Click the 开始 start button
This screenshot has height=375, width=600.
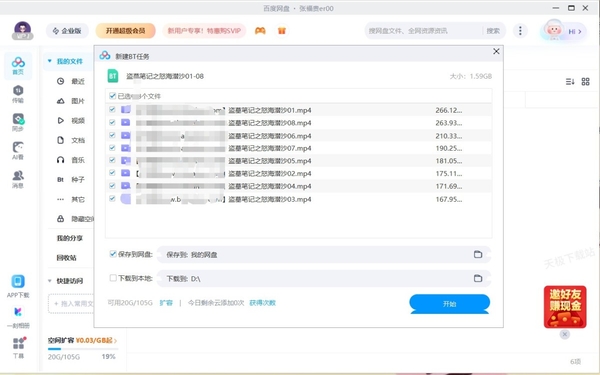pos(450,304)
